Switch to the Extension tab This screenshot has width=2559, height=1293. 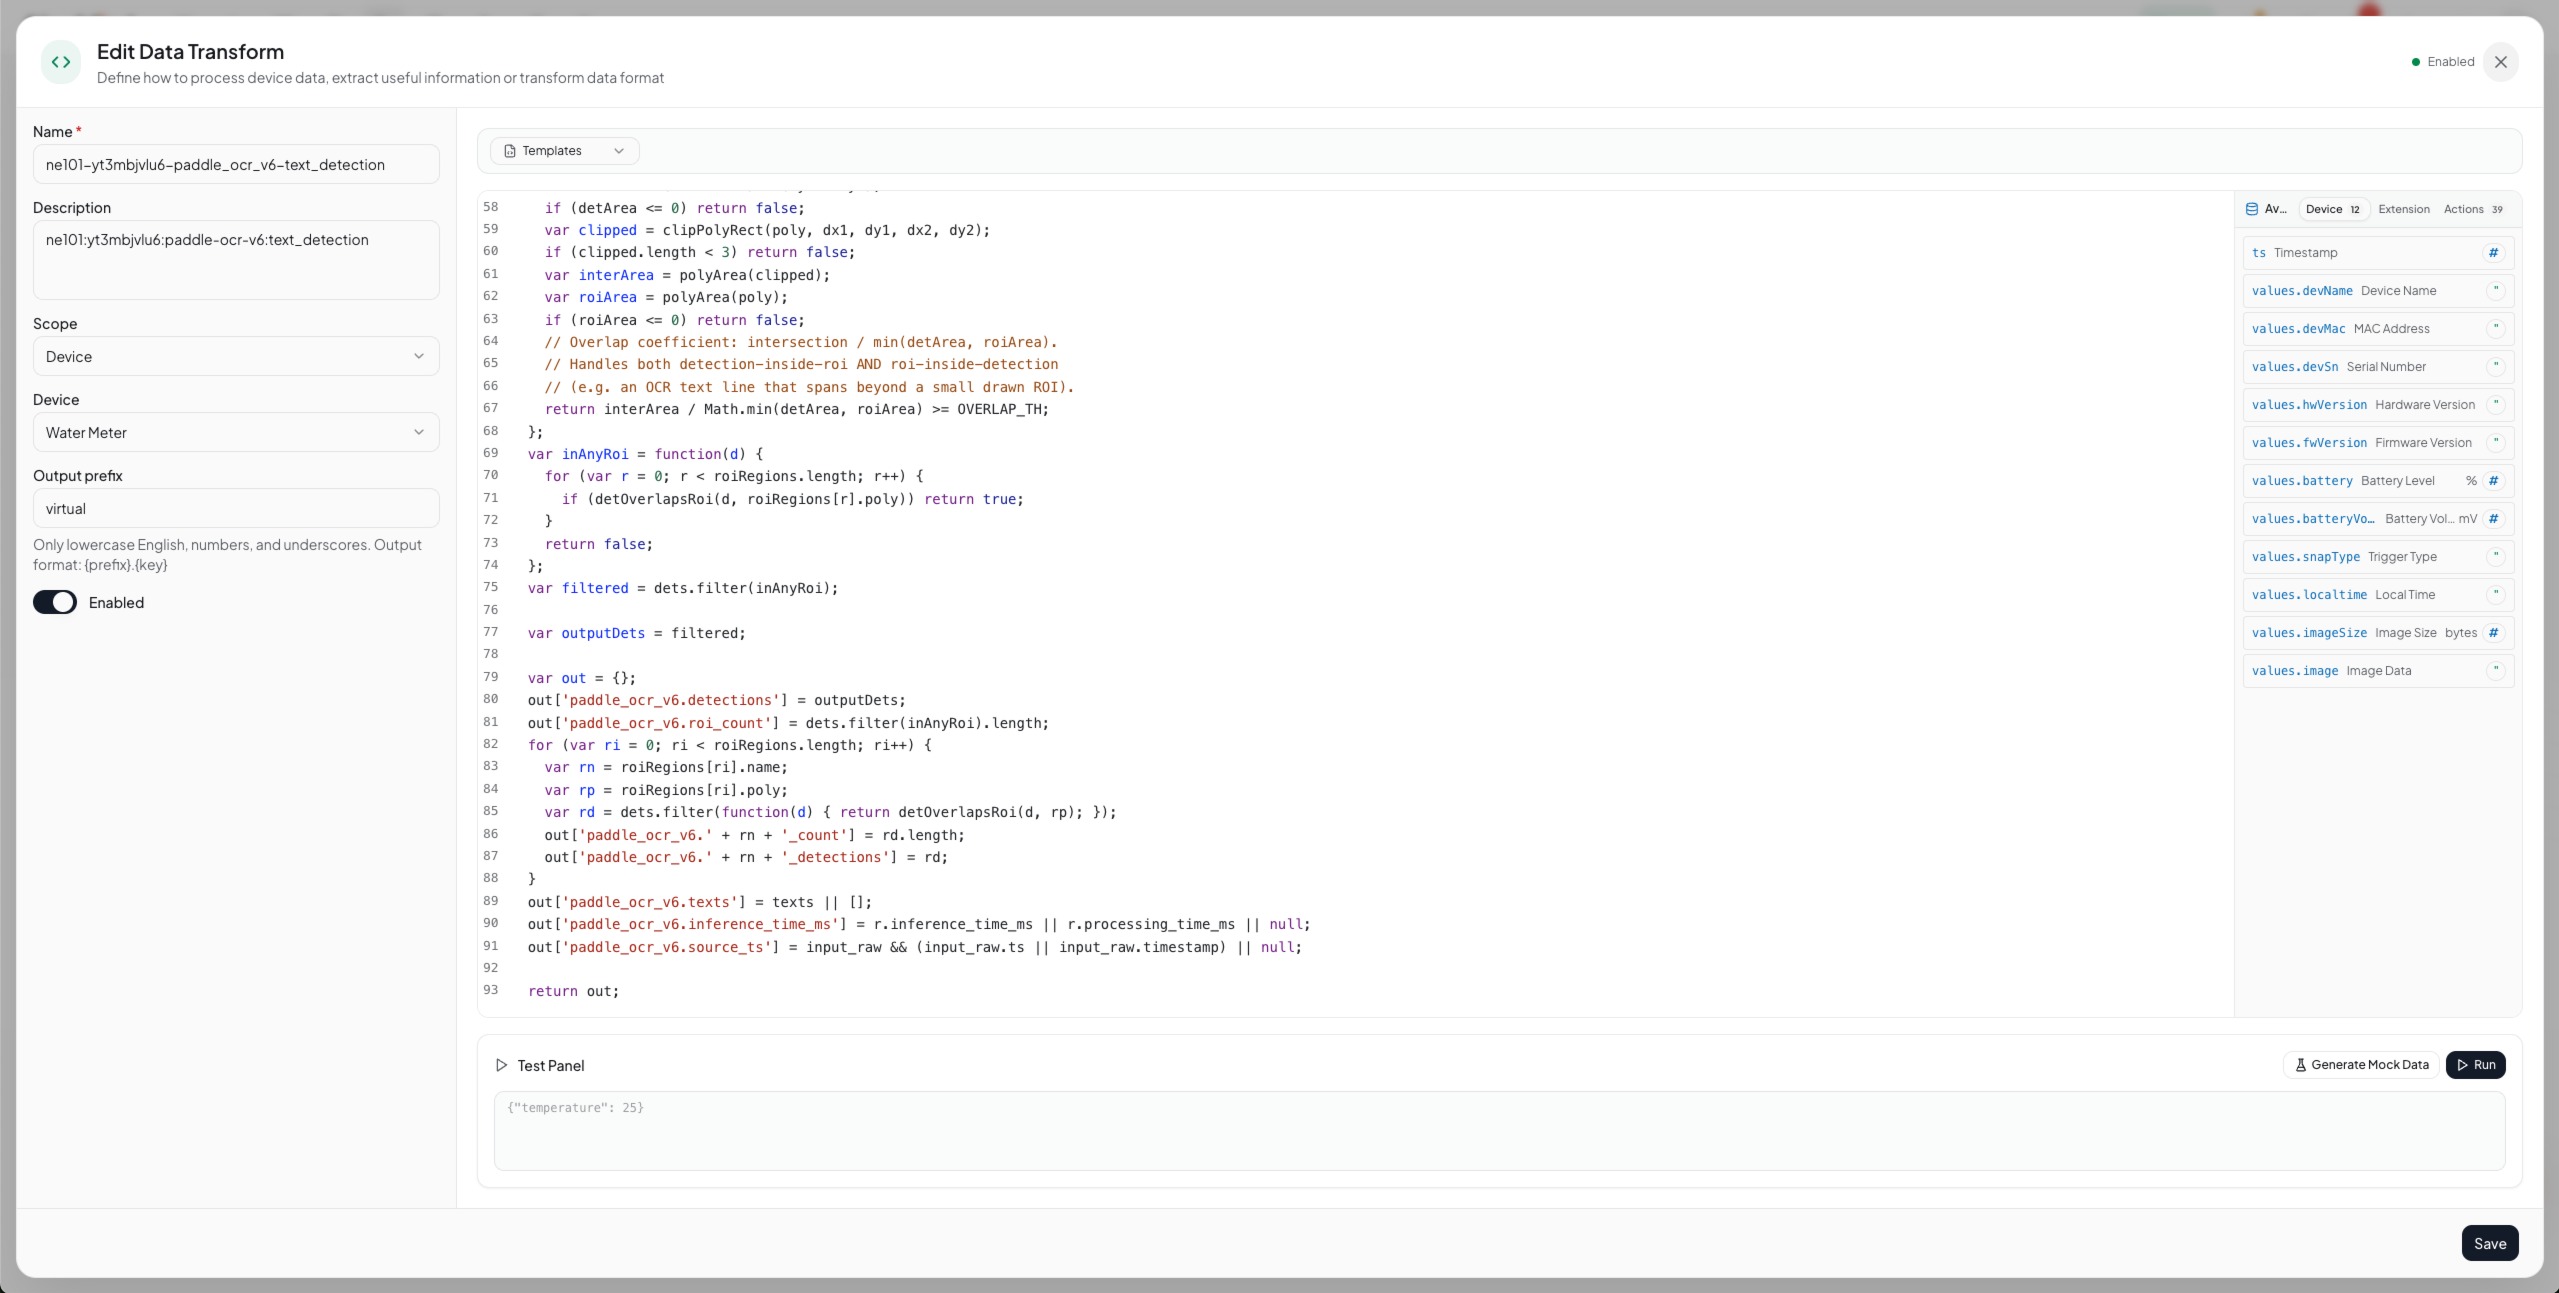(x=2404, y=209)
